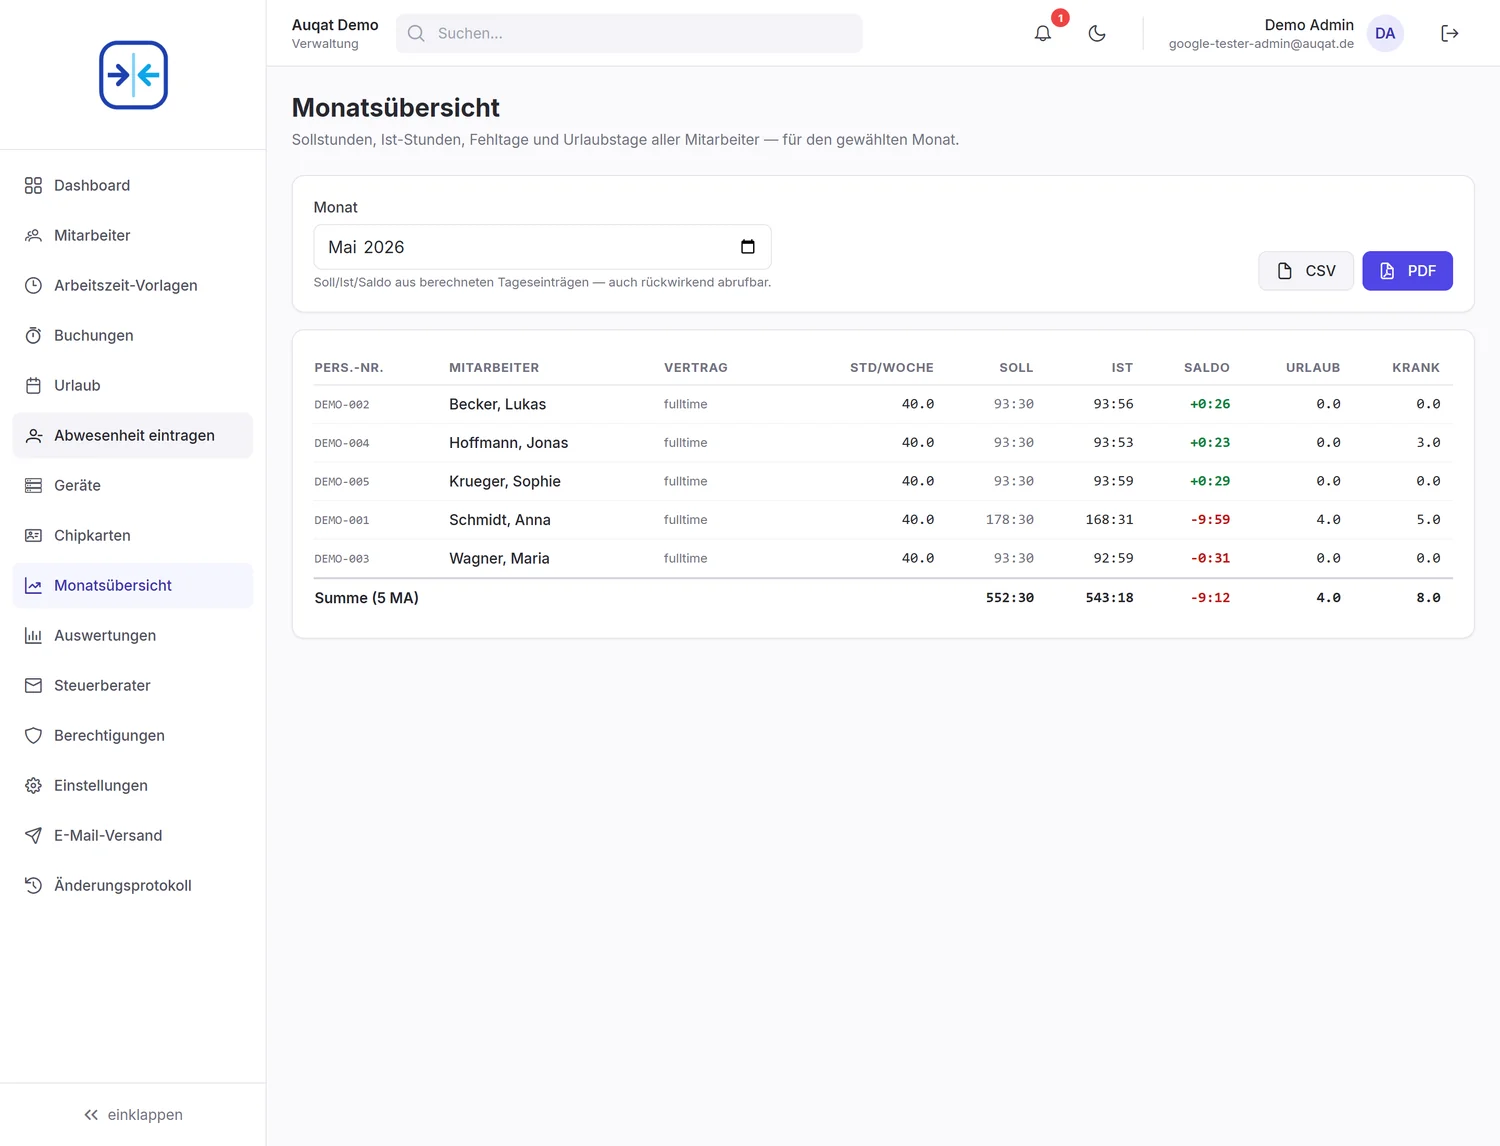Viewport: 1500px width, 1146px height.
Task: Focus the Suchen search field
Action: point(629,33)
